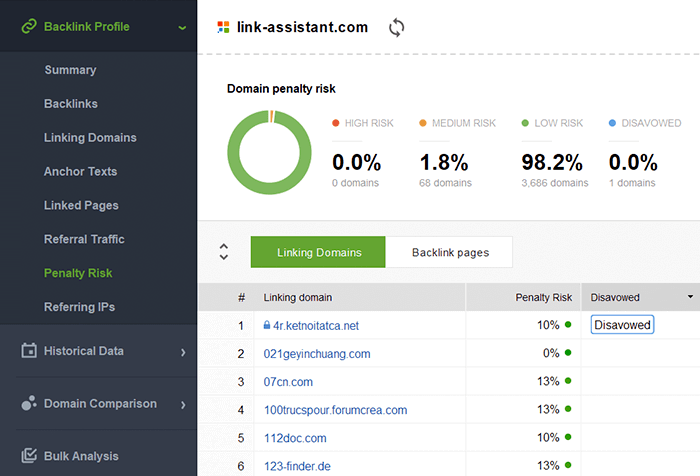Click the green risk dot for 07cn.com
Viewport: 700px width, 476px height.
point(568,381)
